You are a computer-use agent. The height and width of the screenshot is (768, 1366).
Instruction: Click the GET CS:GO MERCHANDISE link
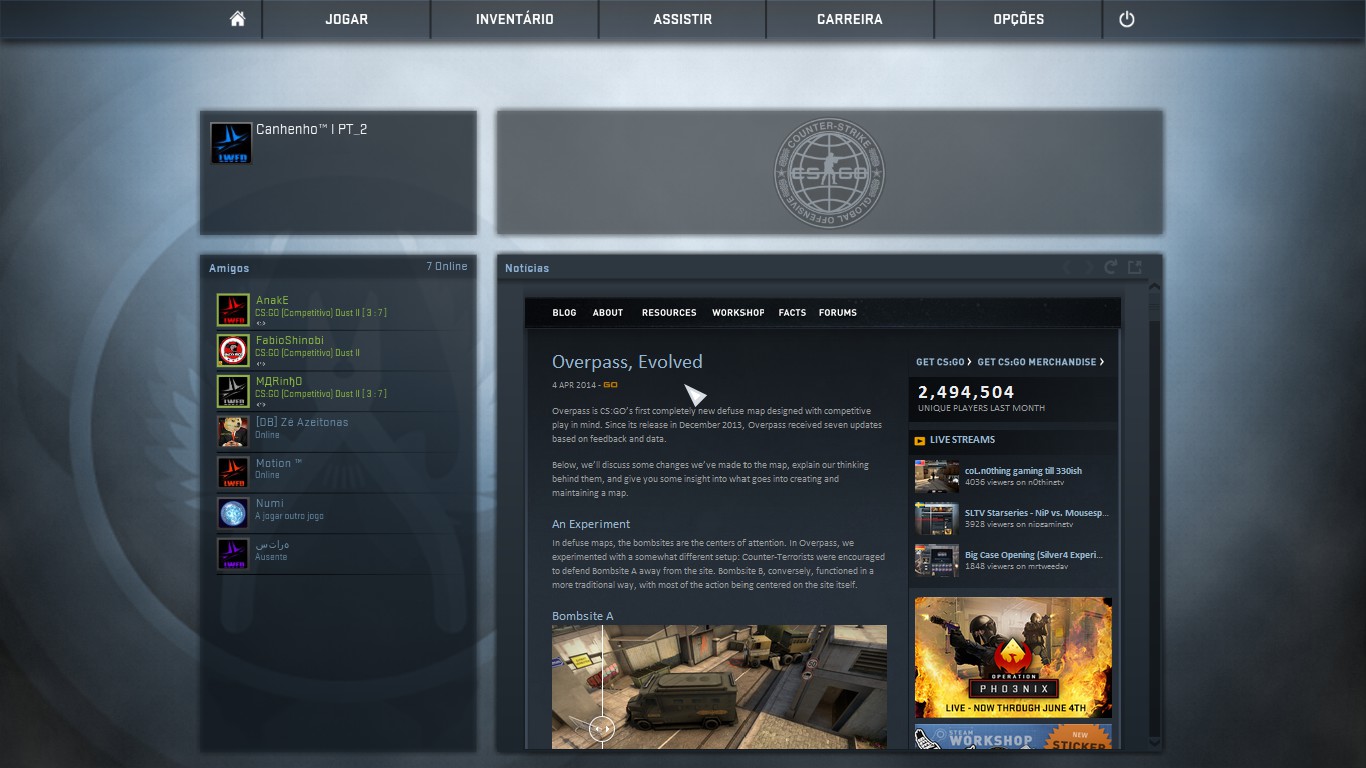(x=1040, y=362)
